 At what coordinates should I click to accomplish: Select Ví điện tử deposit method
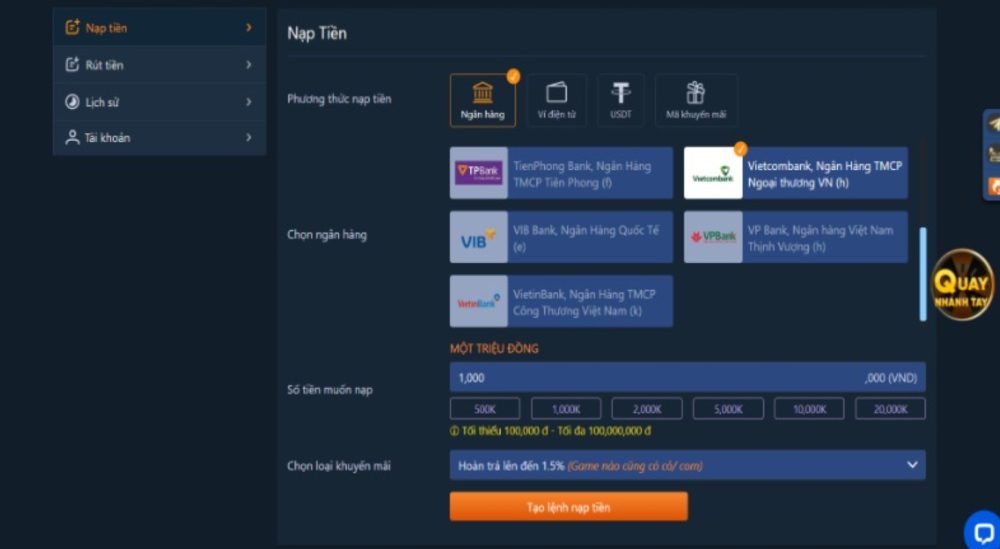coord(556,100)
